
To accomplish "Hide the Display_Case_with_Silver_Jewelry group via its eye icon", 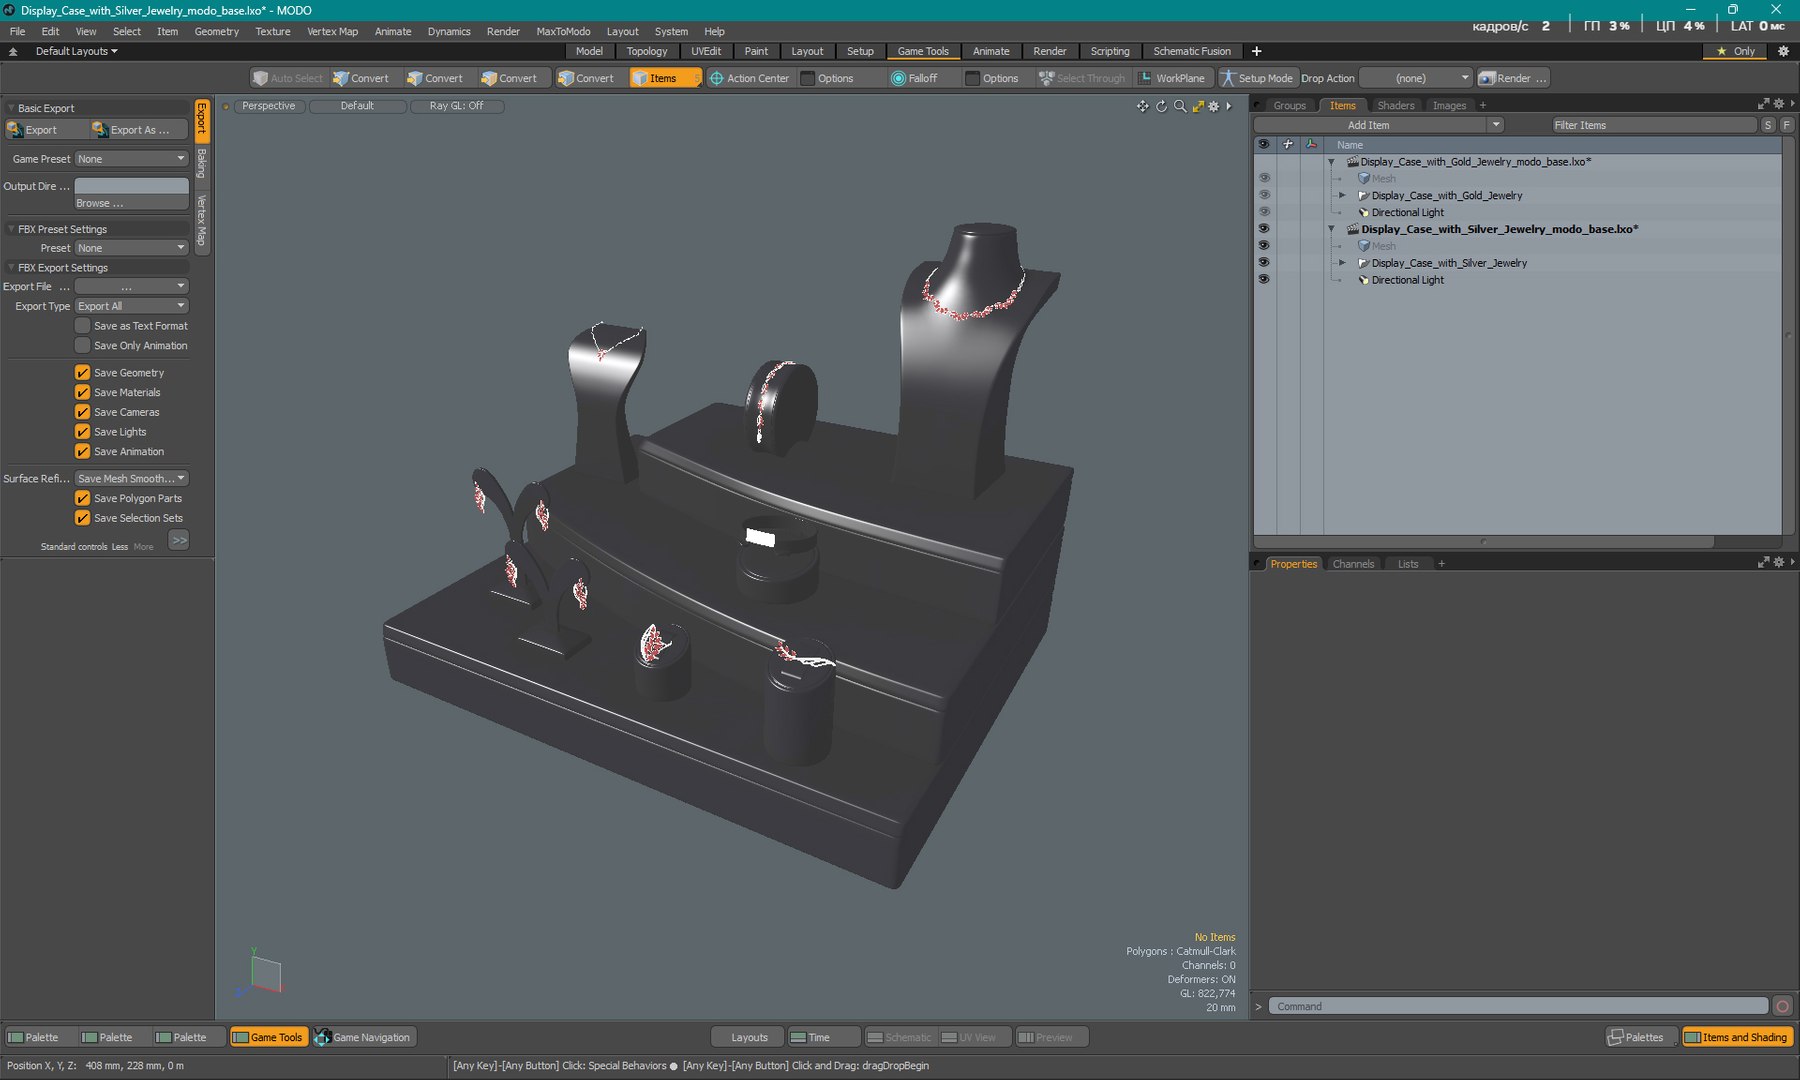I will click(x=1264, y=263).
